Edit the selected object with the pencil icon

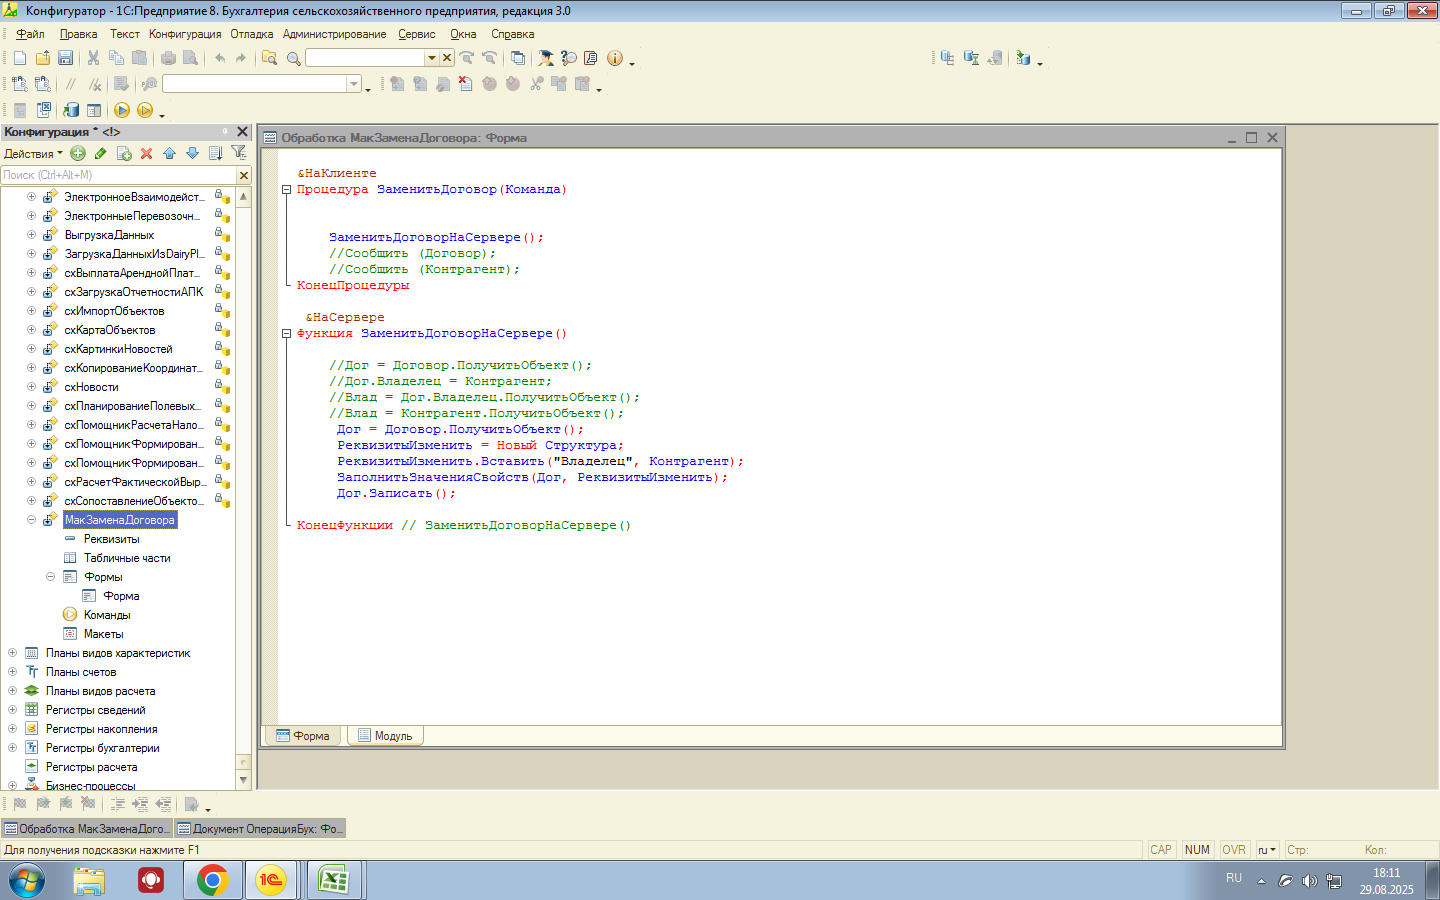pyautogui.click(x=100, y=153)
